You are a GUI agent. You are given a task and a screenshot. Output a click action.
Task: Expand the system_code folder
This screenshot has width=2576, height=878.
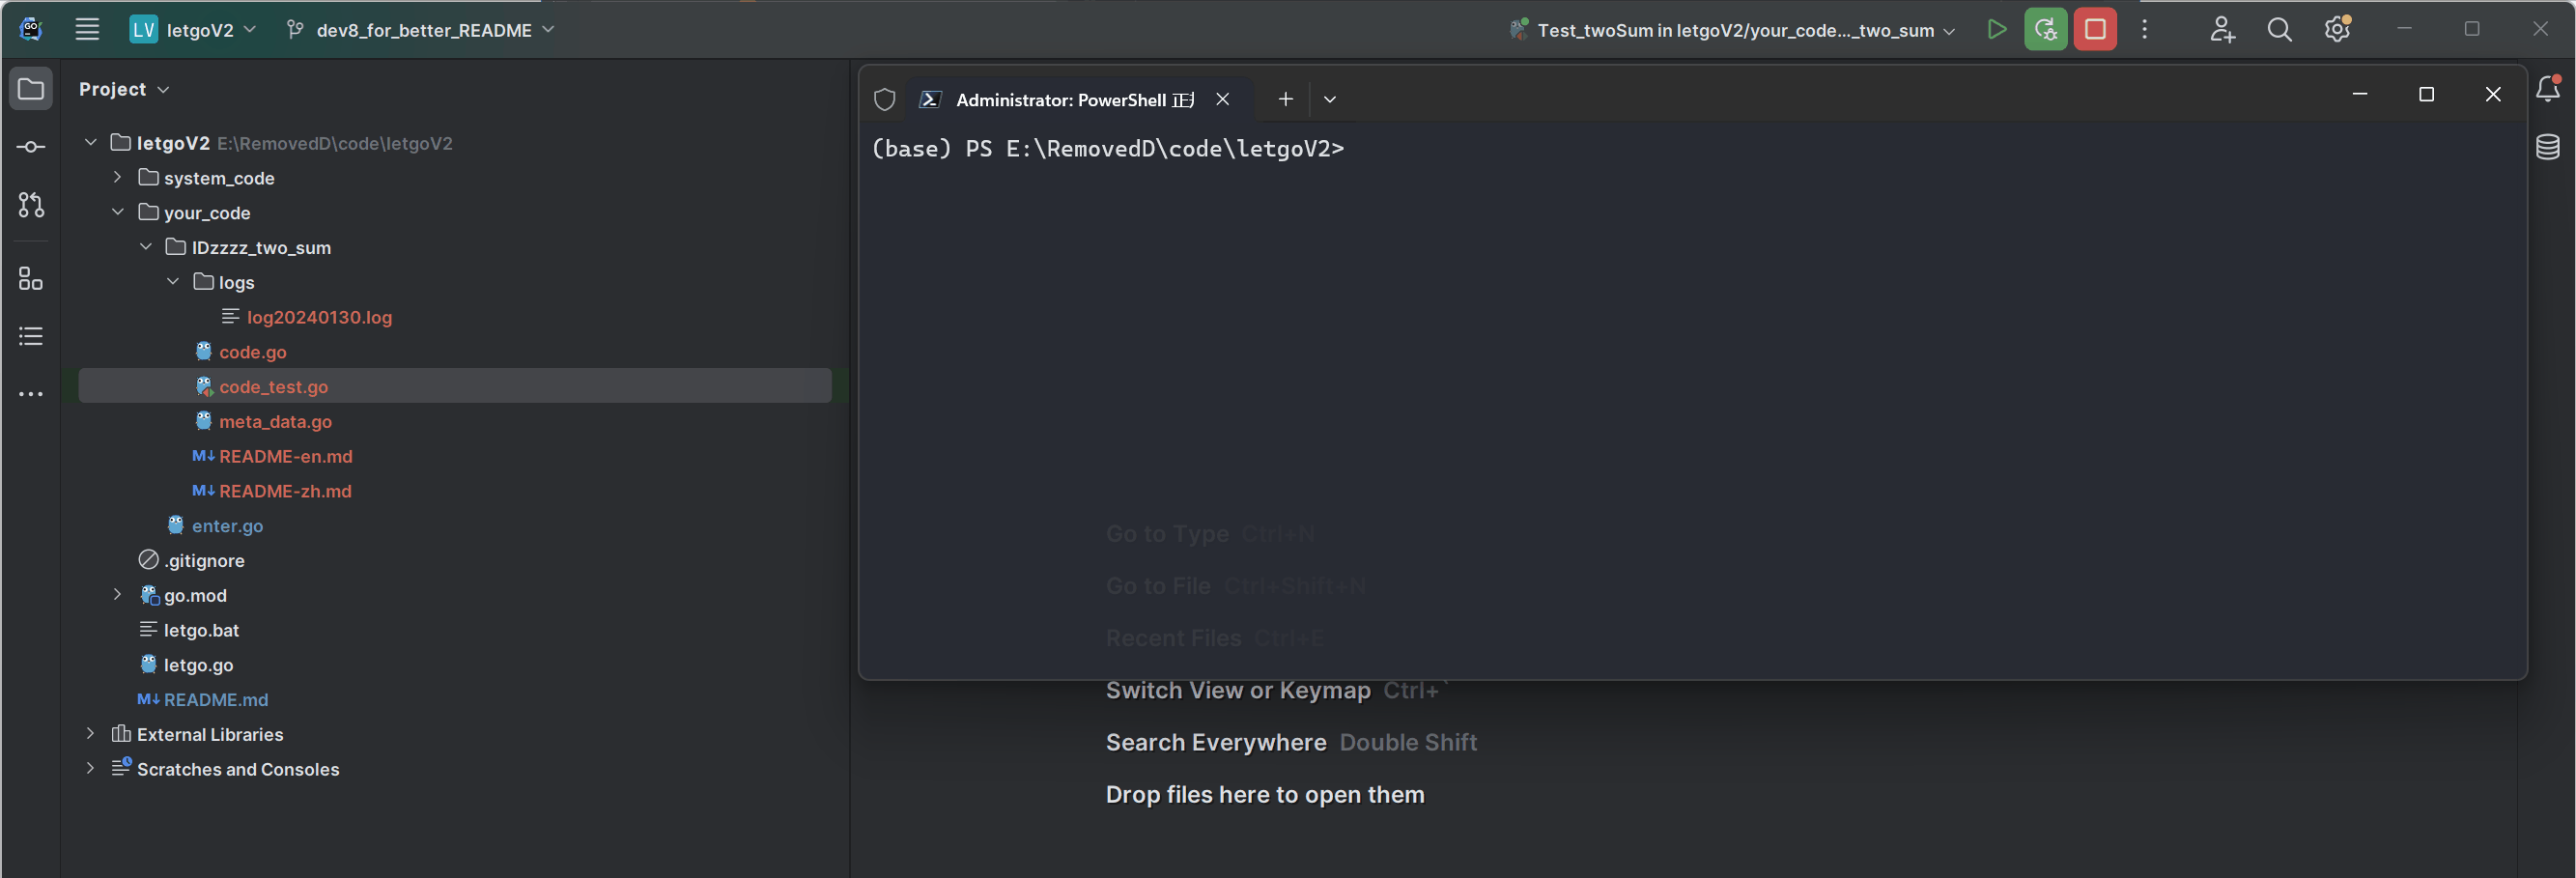click(118, 177)
